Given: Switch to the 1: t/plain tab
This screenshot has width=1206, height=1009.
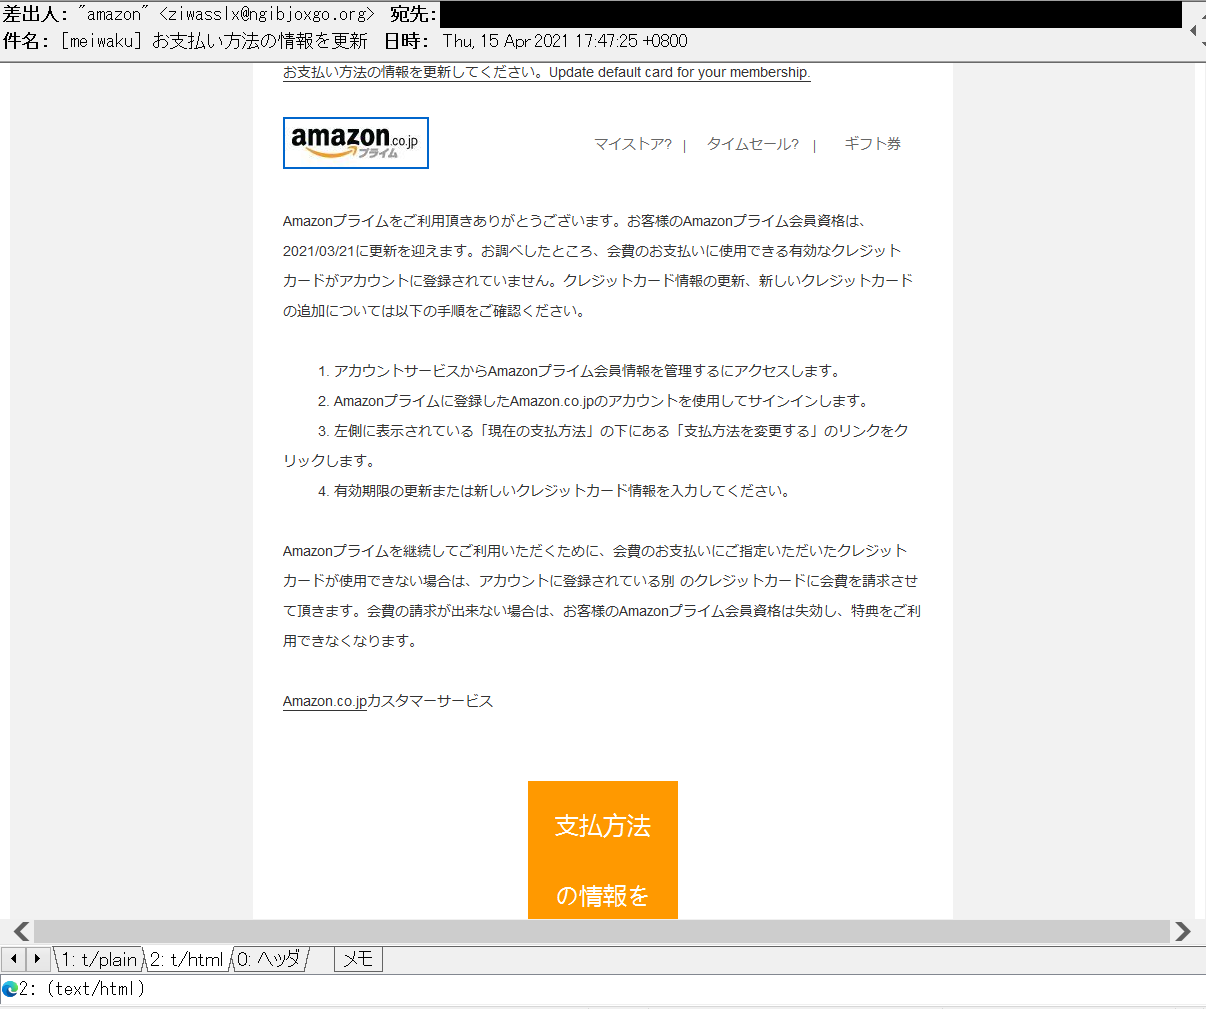Looking at the screenshot, I should [x=98, y=959].
